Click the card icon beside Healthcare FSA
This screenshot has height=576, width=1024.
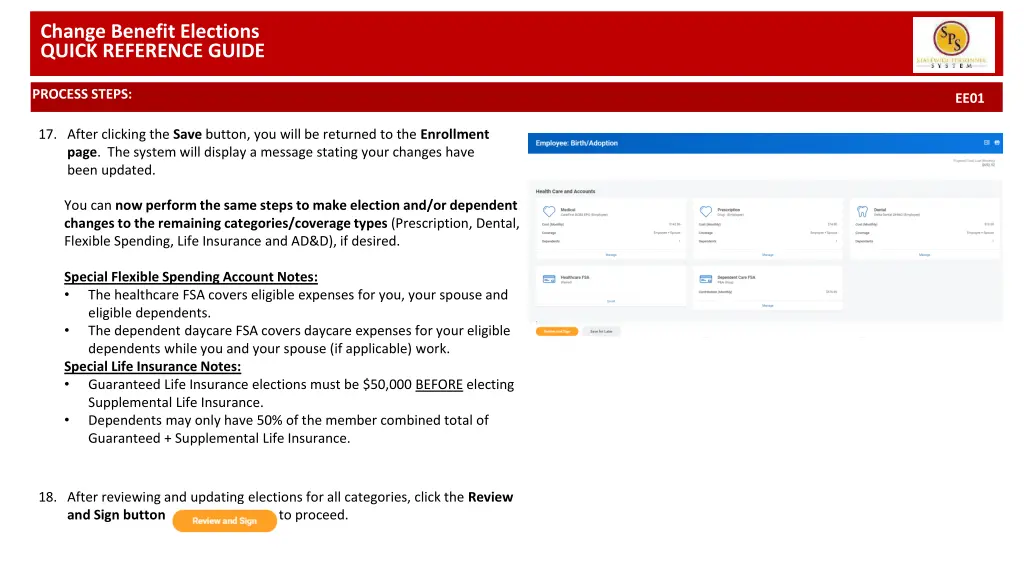pos(549,279)
